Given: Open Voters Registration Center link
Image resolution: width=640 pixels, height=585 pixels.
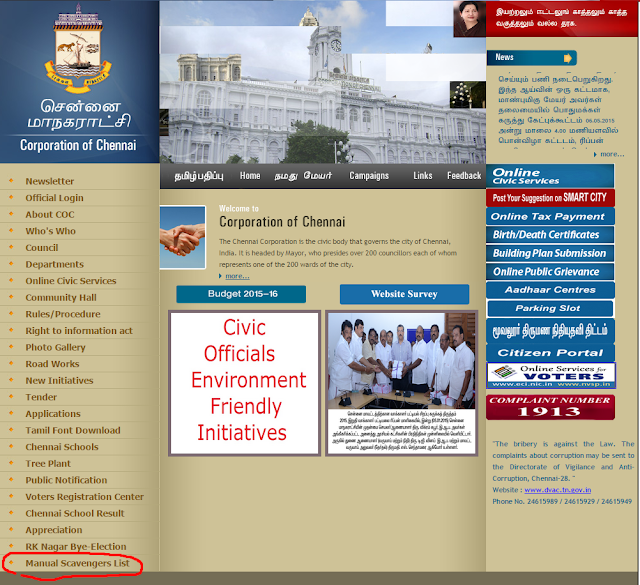Looking at the screenshot, I should 84,497.
